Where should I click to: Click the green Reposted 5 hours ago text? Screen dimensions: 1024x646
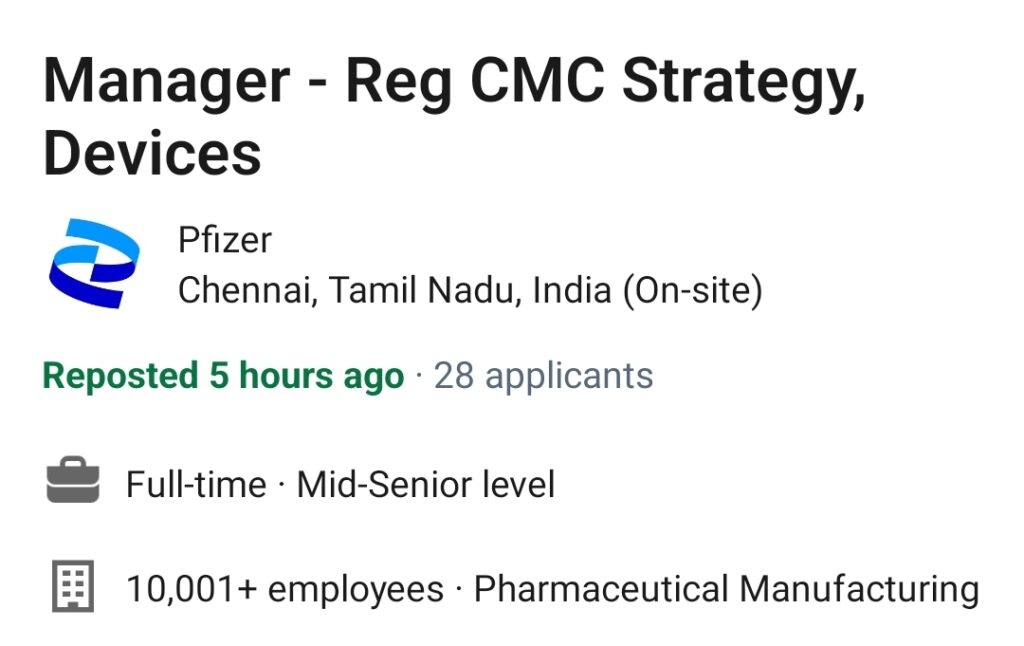pos(223,376)
